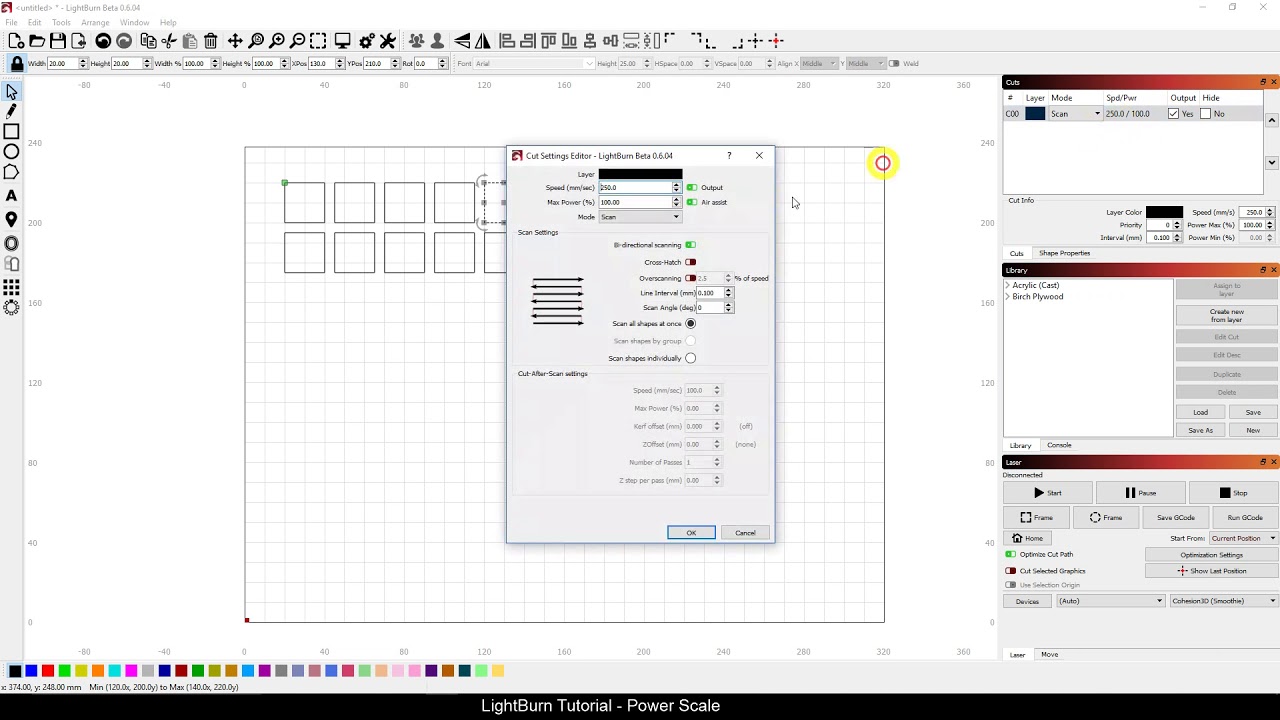Open the Cohesion3D (Smoothie) device dropdown
1280x720 pixels.
point(1224,601)
